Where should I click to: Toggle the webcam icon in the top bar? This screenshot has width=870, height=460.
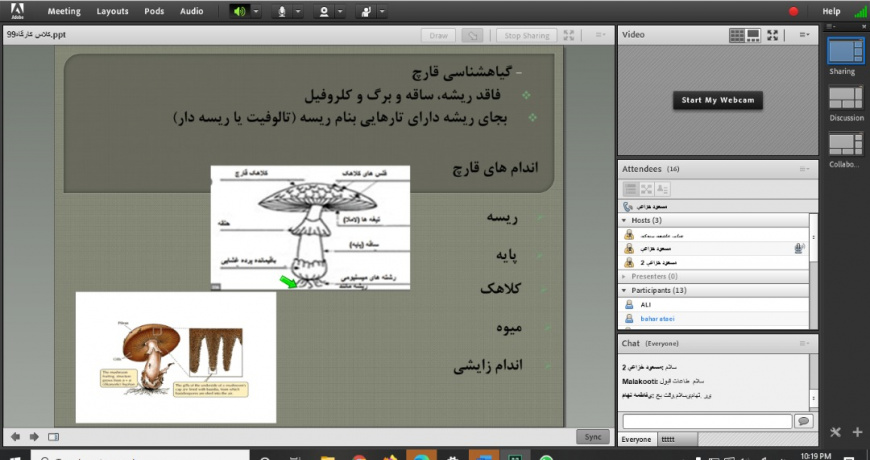[x=324, y=11]
